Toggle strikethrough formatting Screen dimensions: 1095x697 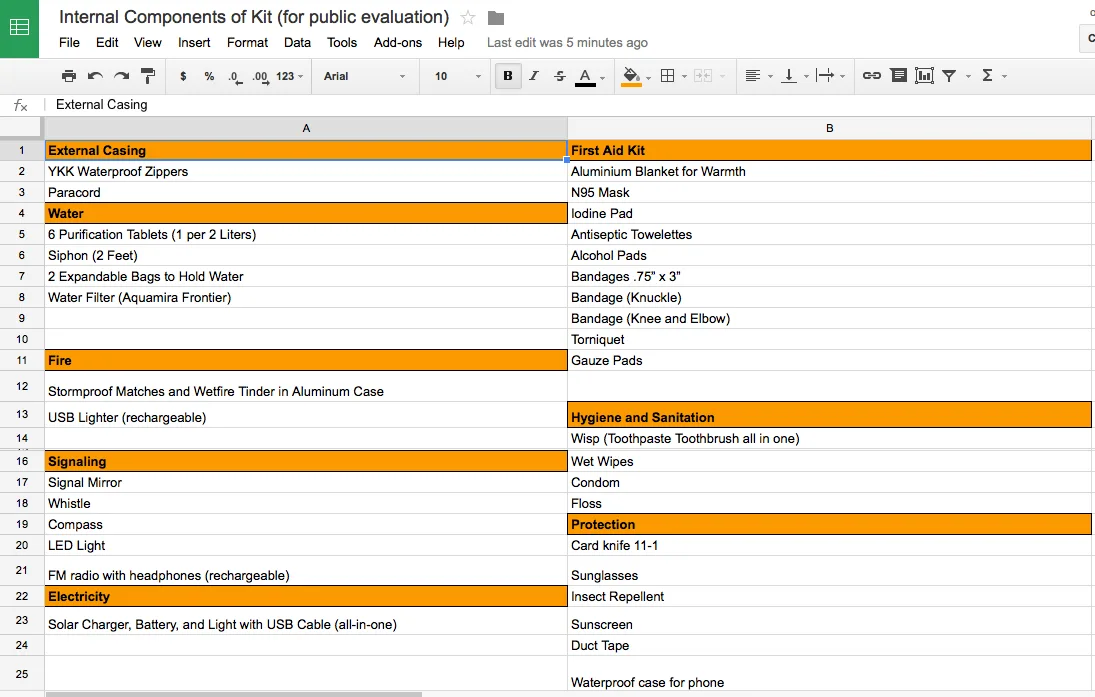[559, 76]
